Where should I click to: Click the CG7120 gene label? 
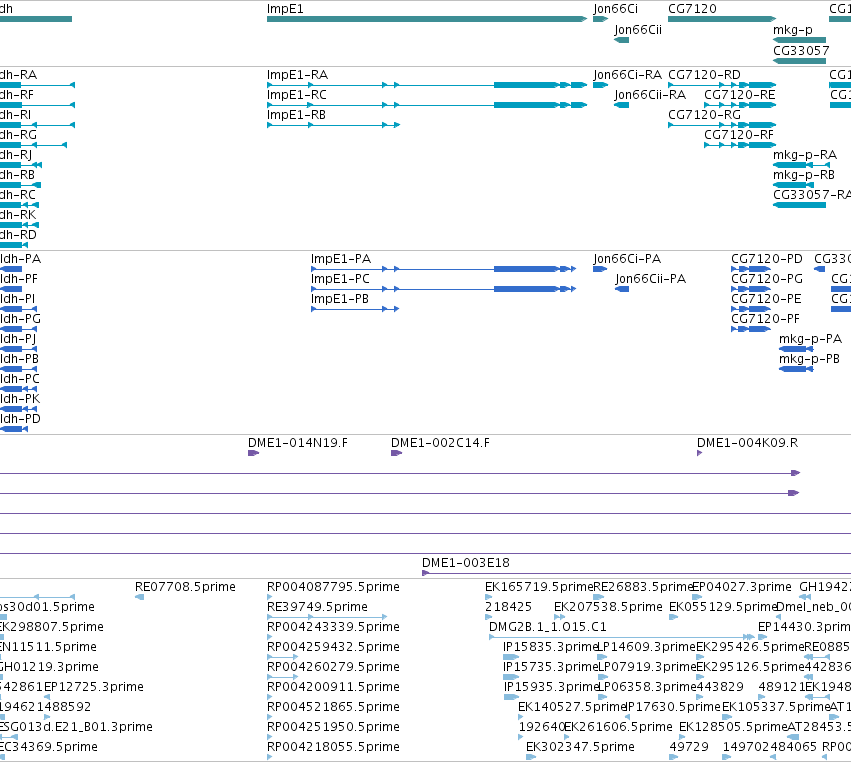tap(692, 9)
